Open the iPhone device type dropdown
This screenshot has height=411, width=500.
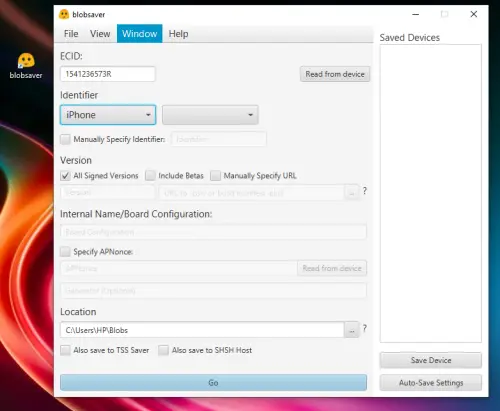tap(108, 115)
